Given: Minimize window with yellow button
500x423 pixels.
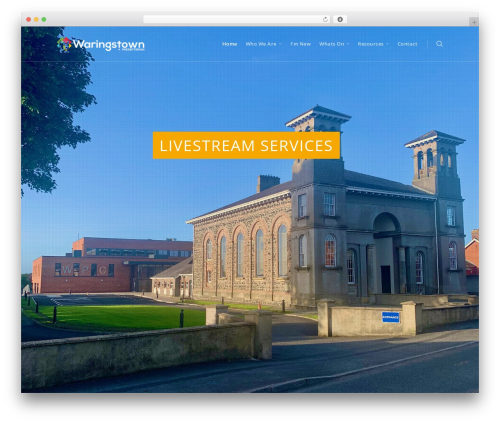Looking at the screenshot, I should pos(36,20).
